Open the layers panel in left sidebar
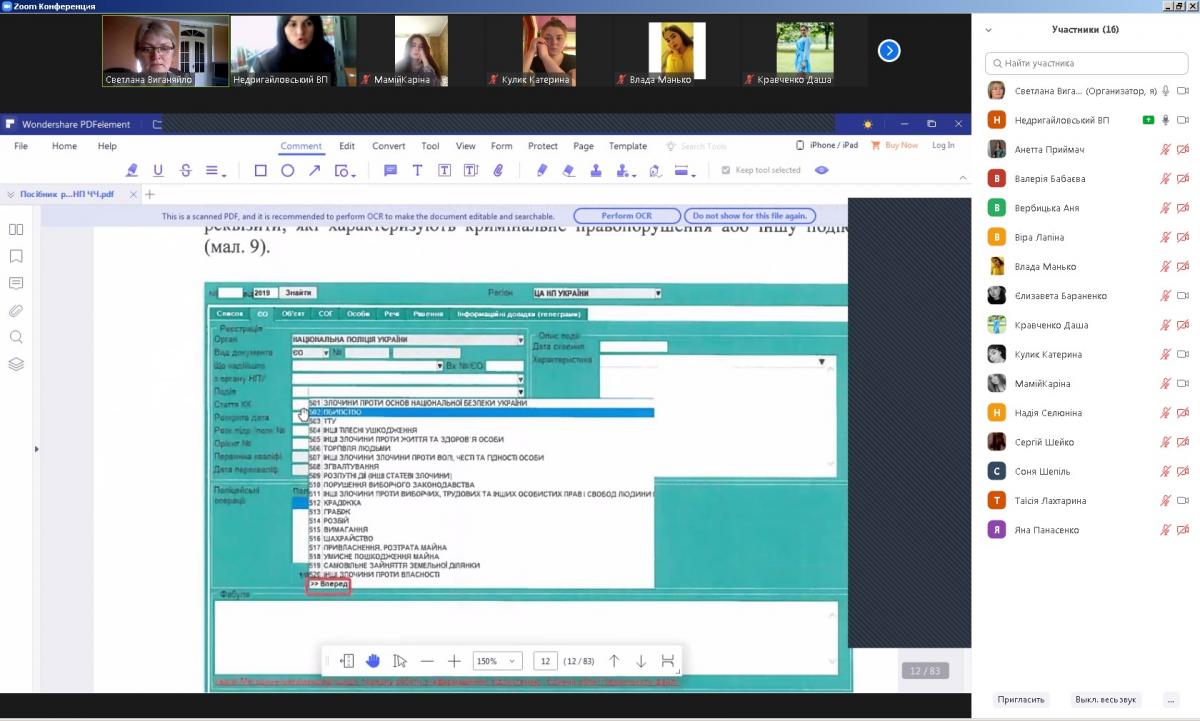1200x721 pixels. click(x=16, y=364)
